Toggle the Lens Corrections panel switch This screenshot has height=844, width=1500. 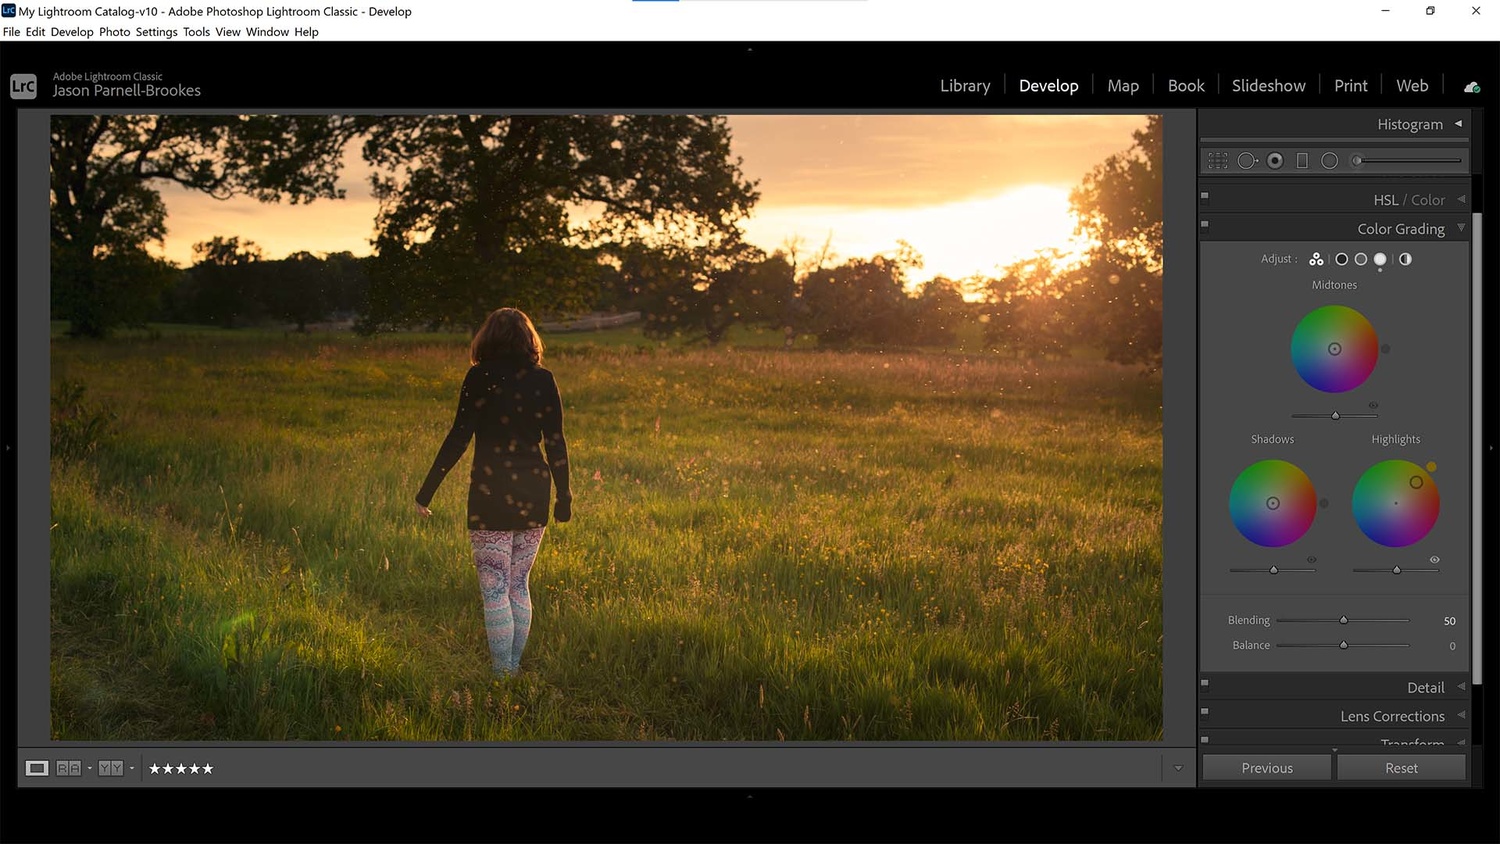(1205, 712)
